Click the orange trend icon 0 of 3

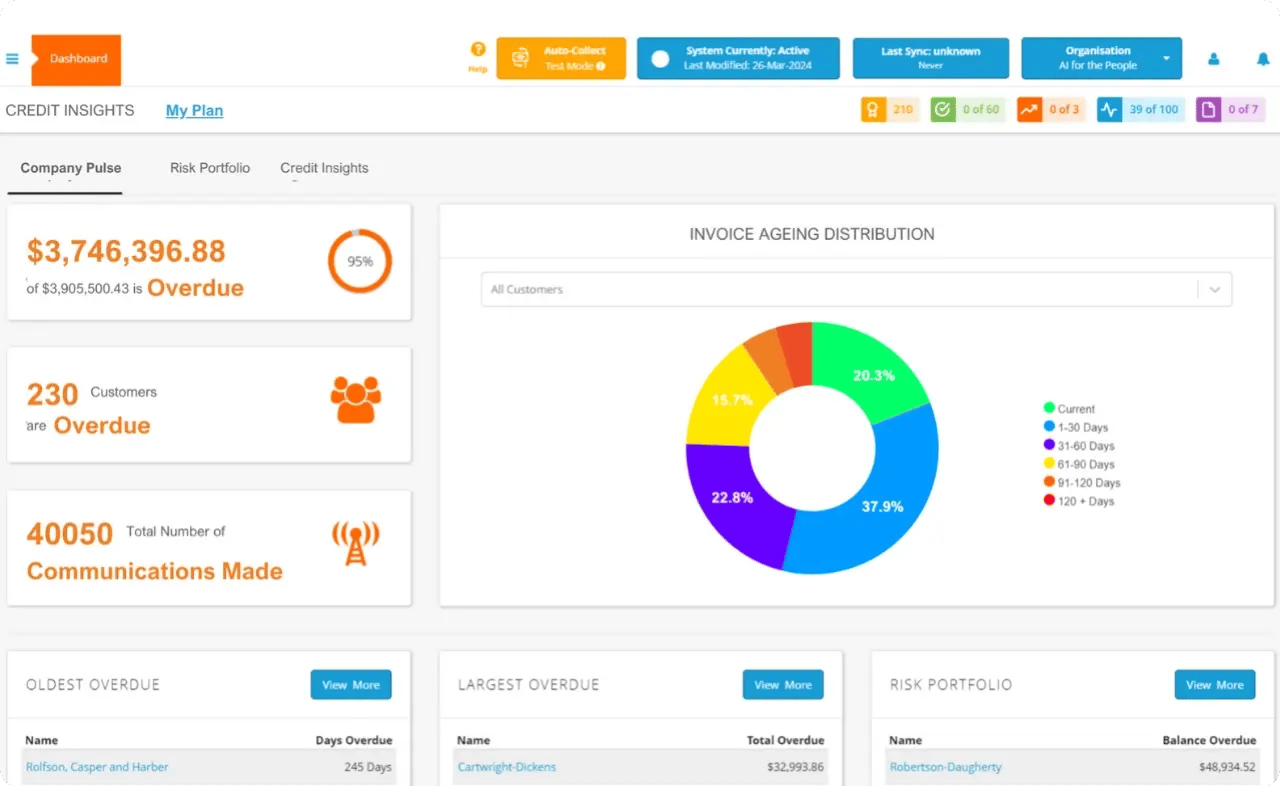pyautogui.click(x=1030, y=110)
